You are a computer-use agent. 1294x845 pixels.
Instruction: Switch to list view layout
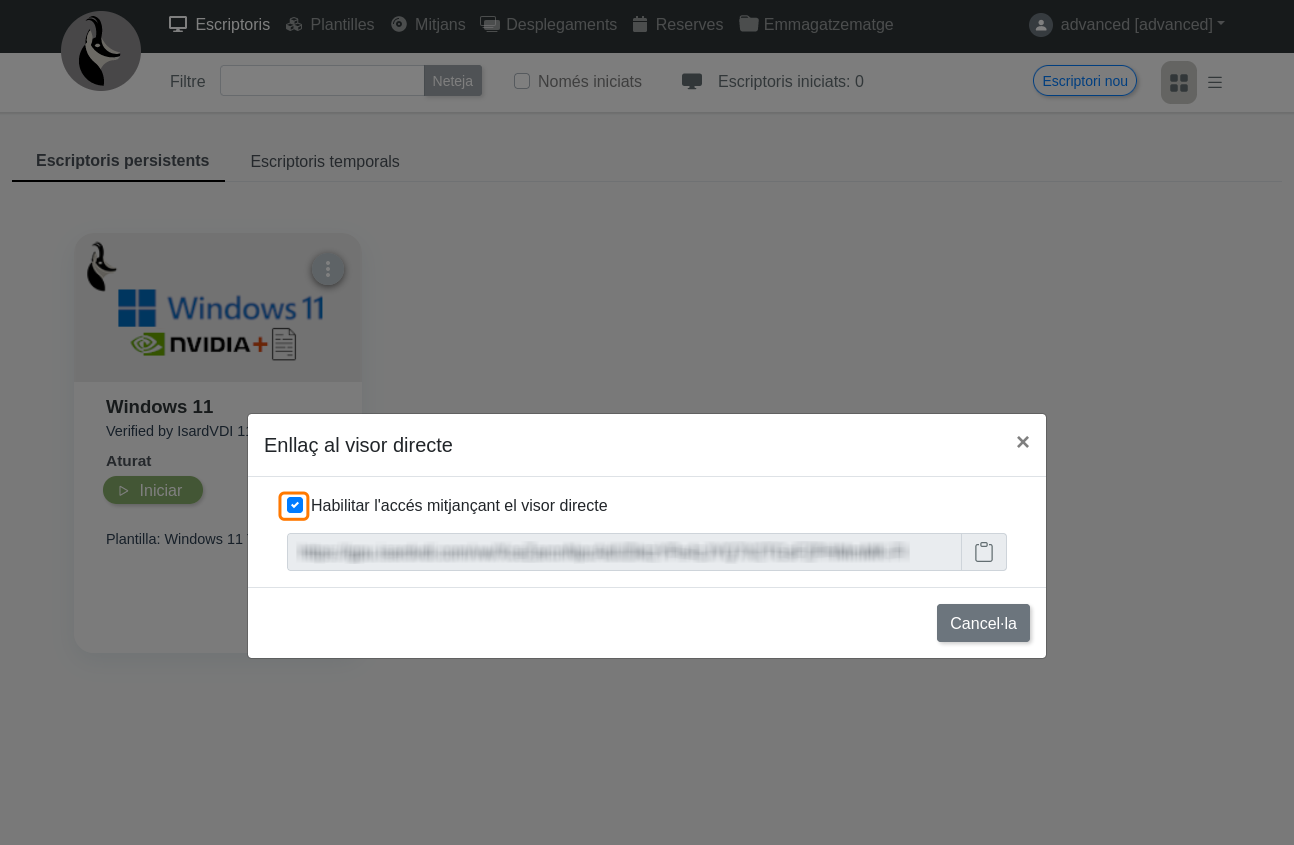pyautogui.click(x=1215, y=82)
